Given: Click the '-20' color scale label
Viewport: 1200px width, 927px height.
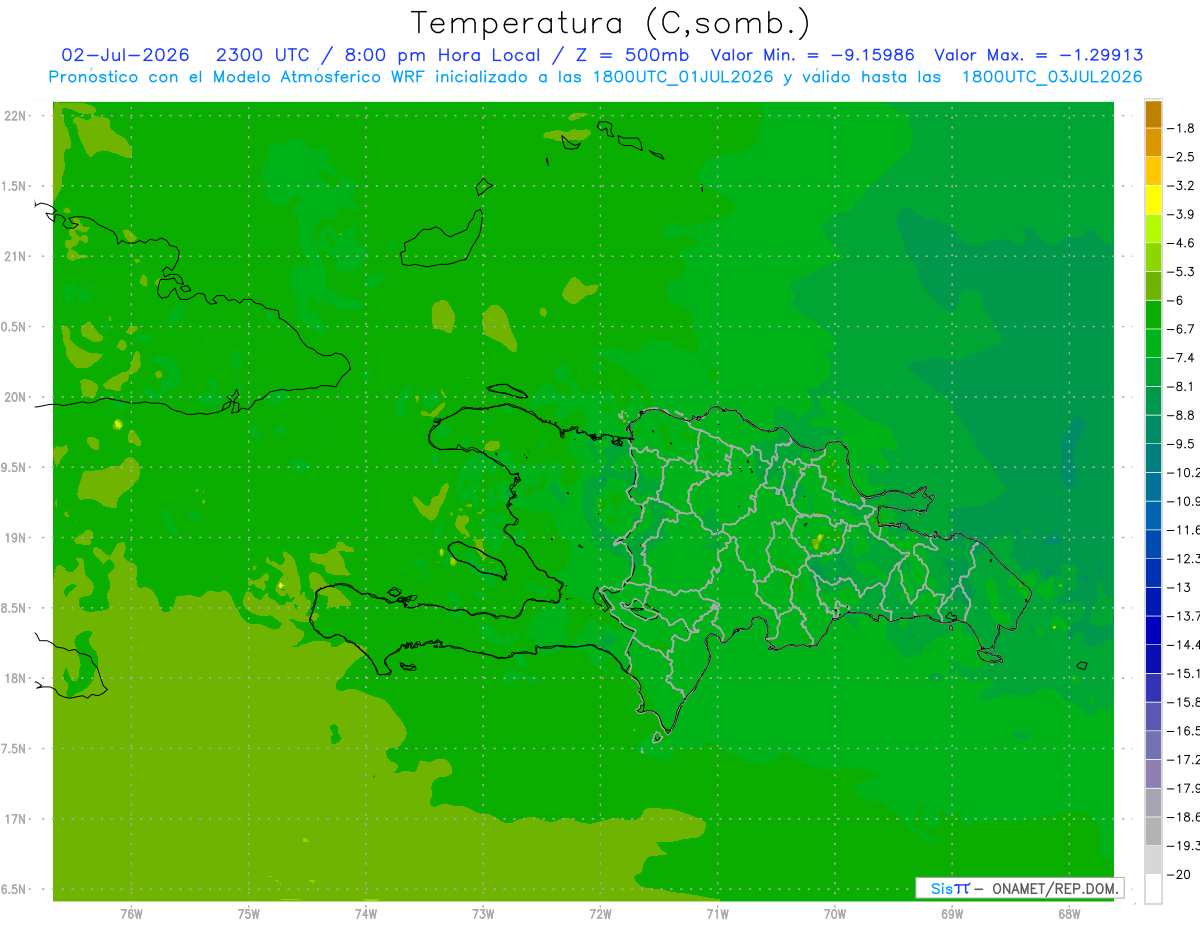Looking at the screenshot, I should click(x=1177, y=874).
